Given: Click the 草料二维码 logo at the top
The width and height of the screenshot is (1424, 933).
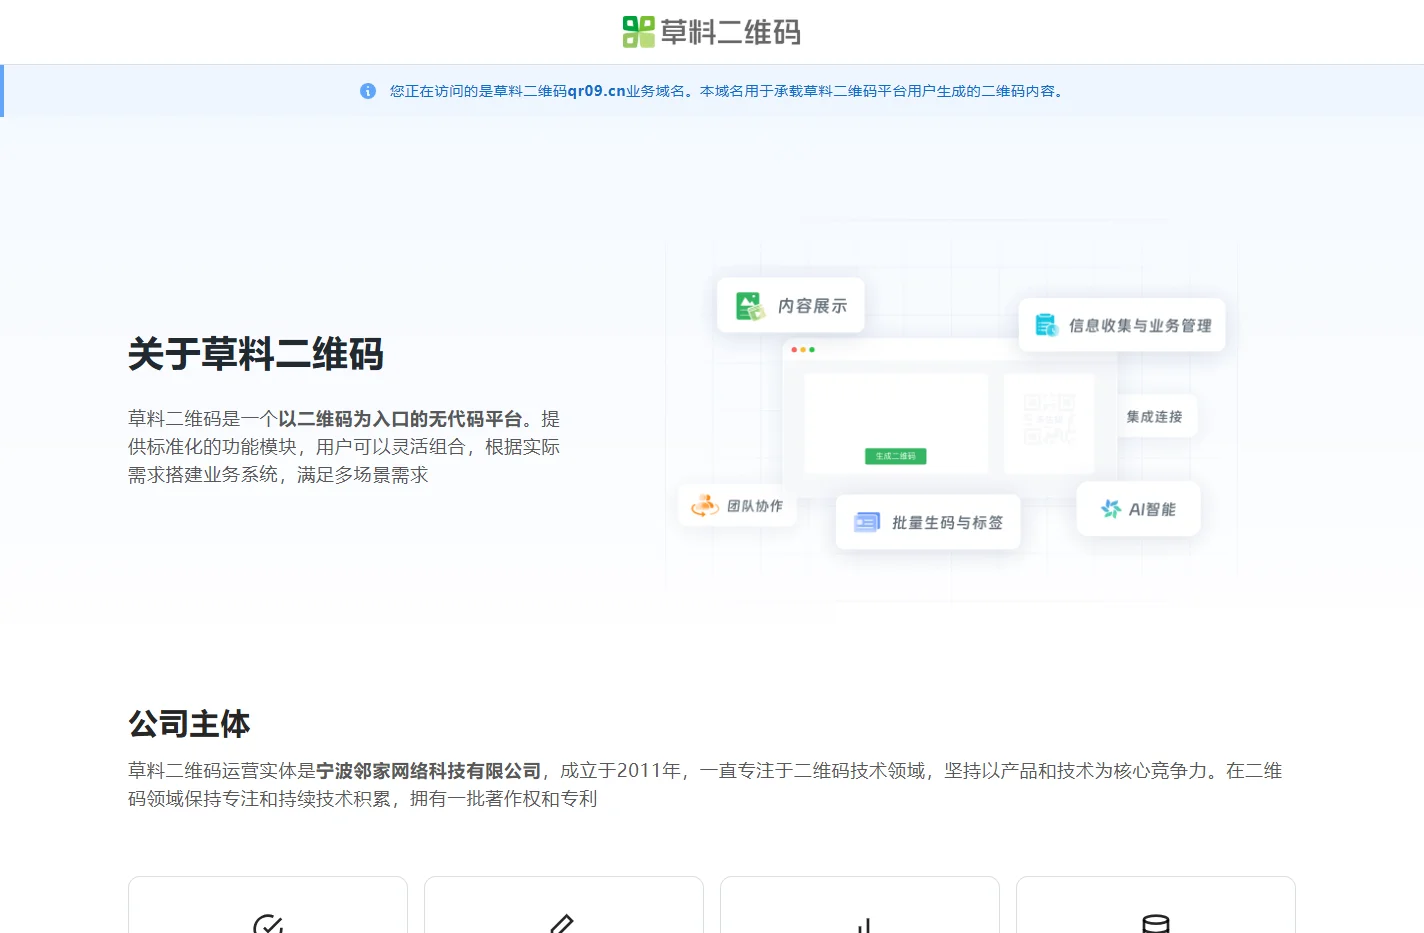Looking at the screenshot, I should click(711, 32).
